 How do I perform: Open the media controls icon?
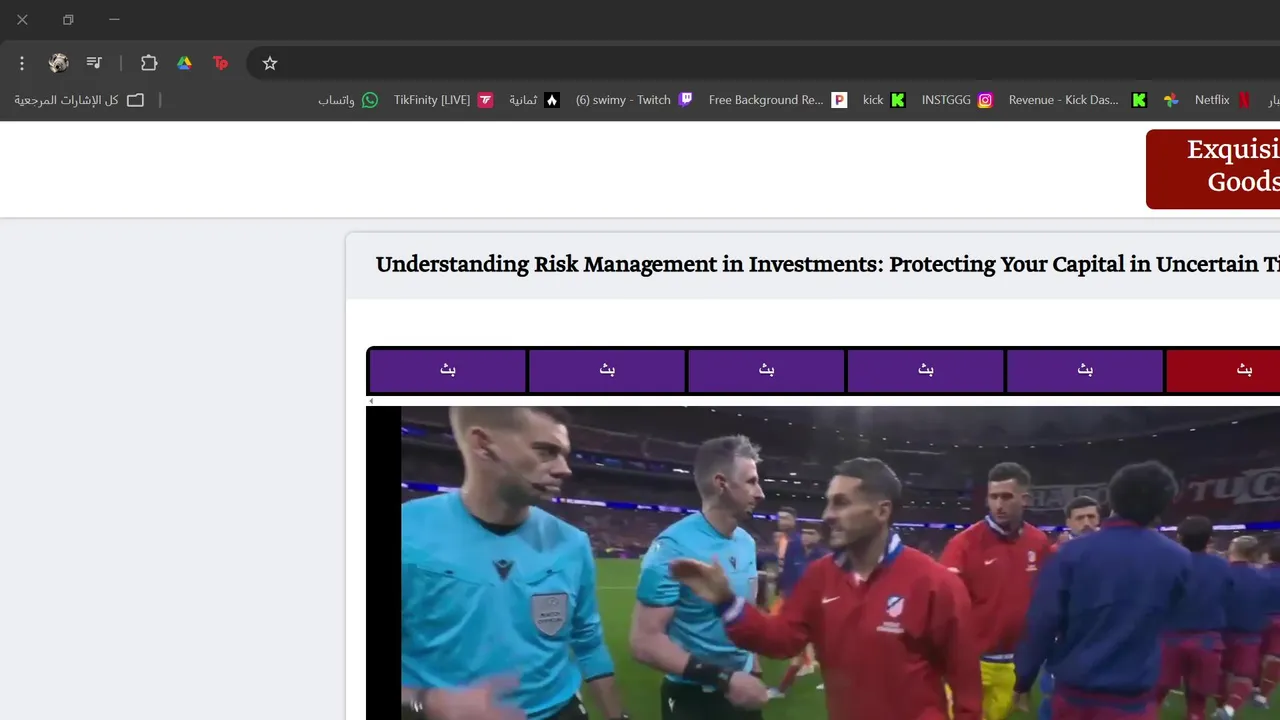94,63
